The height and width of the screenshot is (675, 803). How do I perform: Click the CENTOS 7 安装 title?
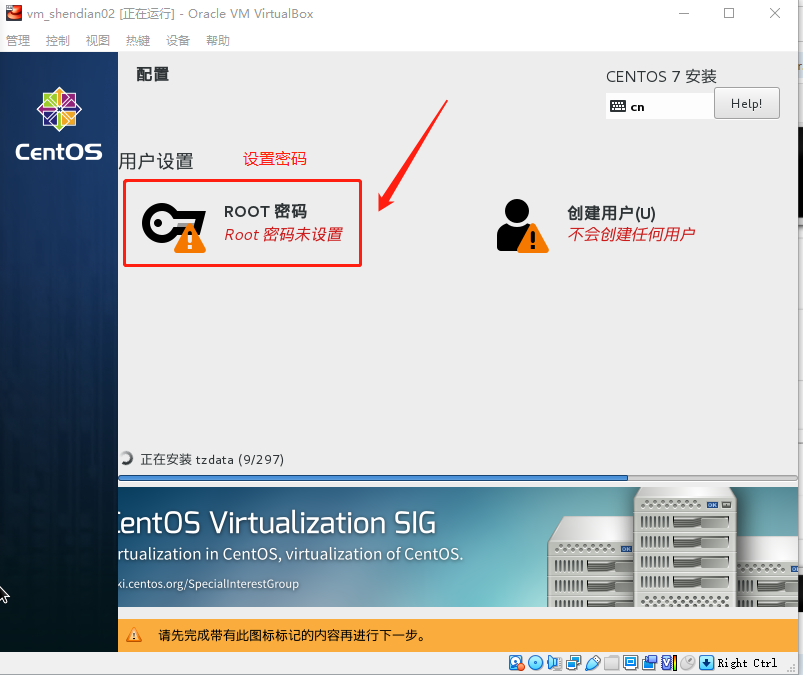[661, 76]
